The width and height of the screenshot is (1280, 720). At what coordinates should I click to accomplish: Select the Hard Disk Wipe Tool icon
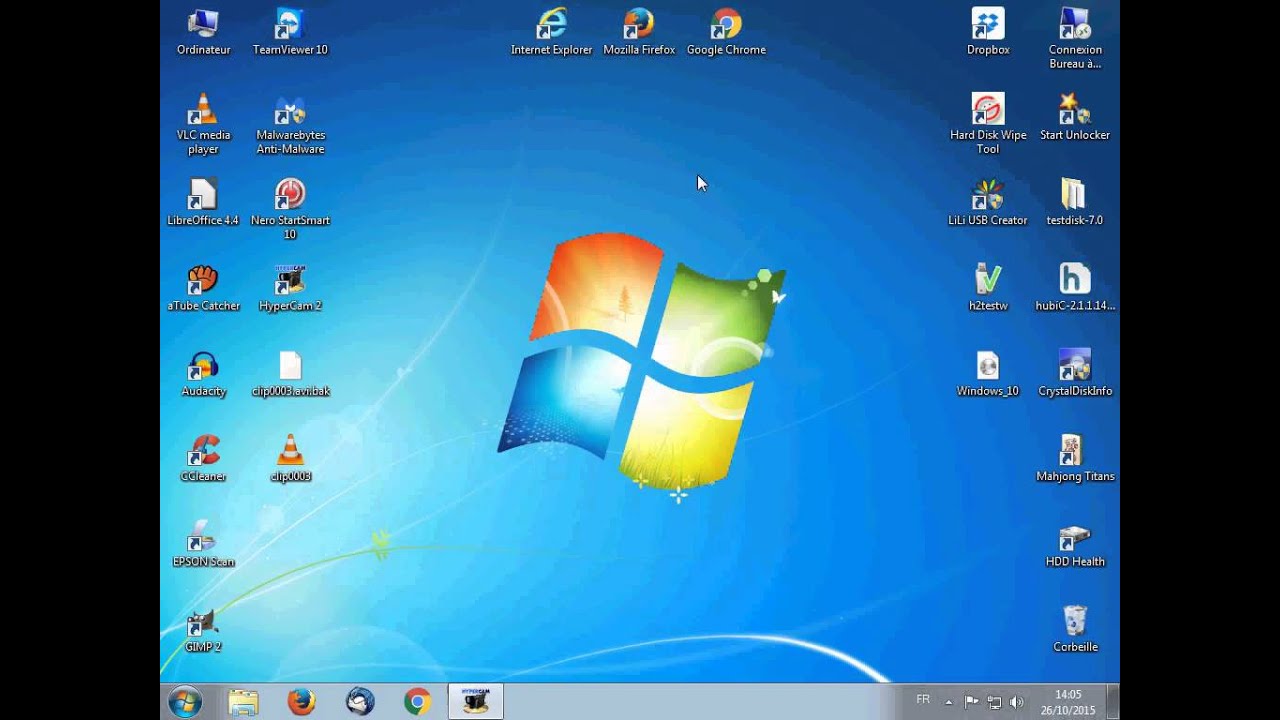tap(988, 124)
